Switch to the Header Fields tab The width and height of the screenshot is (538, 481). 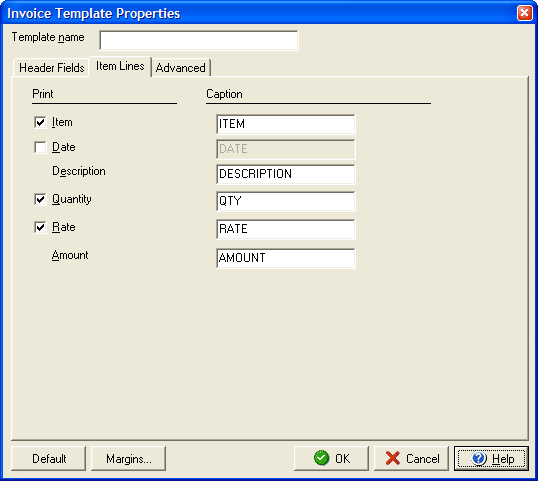point(51,68)
